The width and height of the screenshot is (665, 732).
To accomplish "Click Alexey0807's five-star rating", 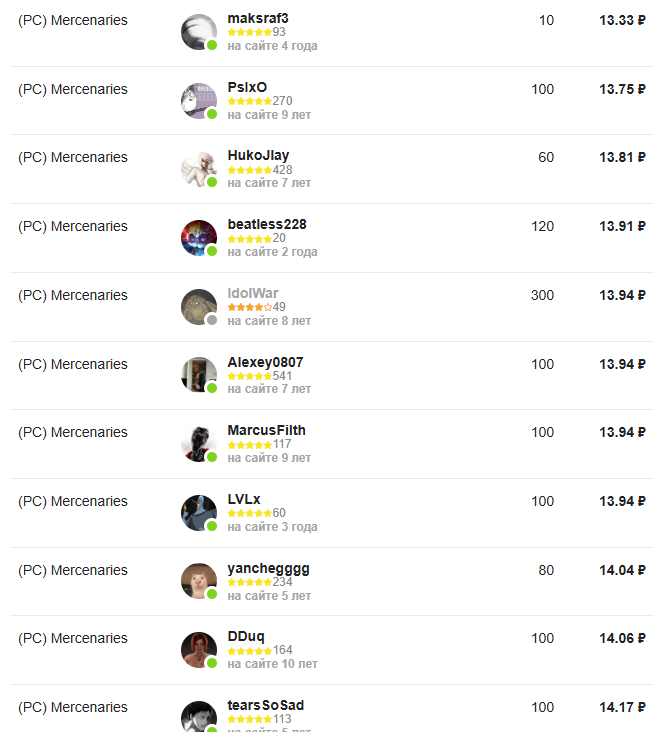I will 249,376.
